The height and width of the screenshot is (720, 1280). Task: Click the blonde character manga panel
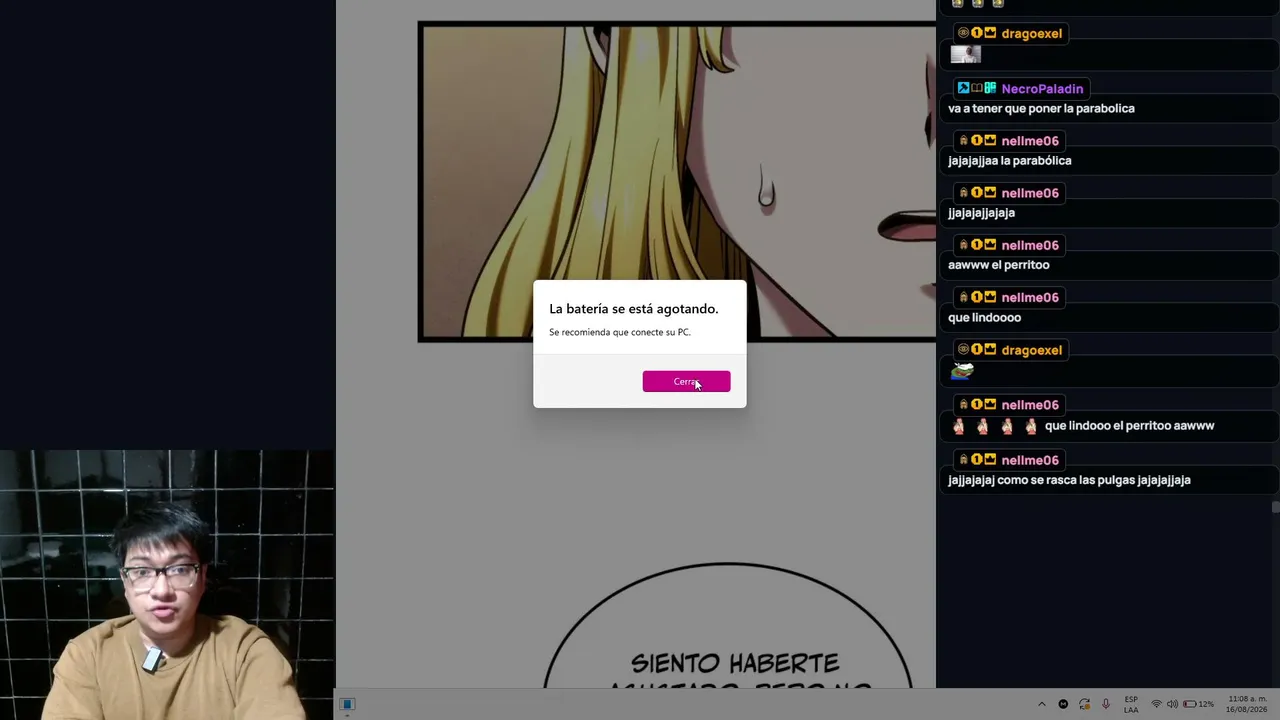[x=677, y=182]
